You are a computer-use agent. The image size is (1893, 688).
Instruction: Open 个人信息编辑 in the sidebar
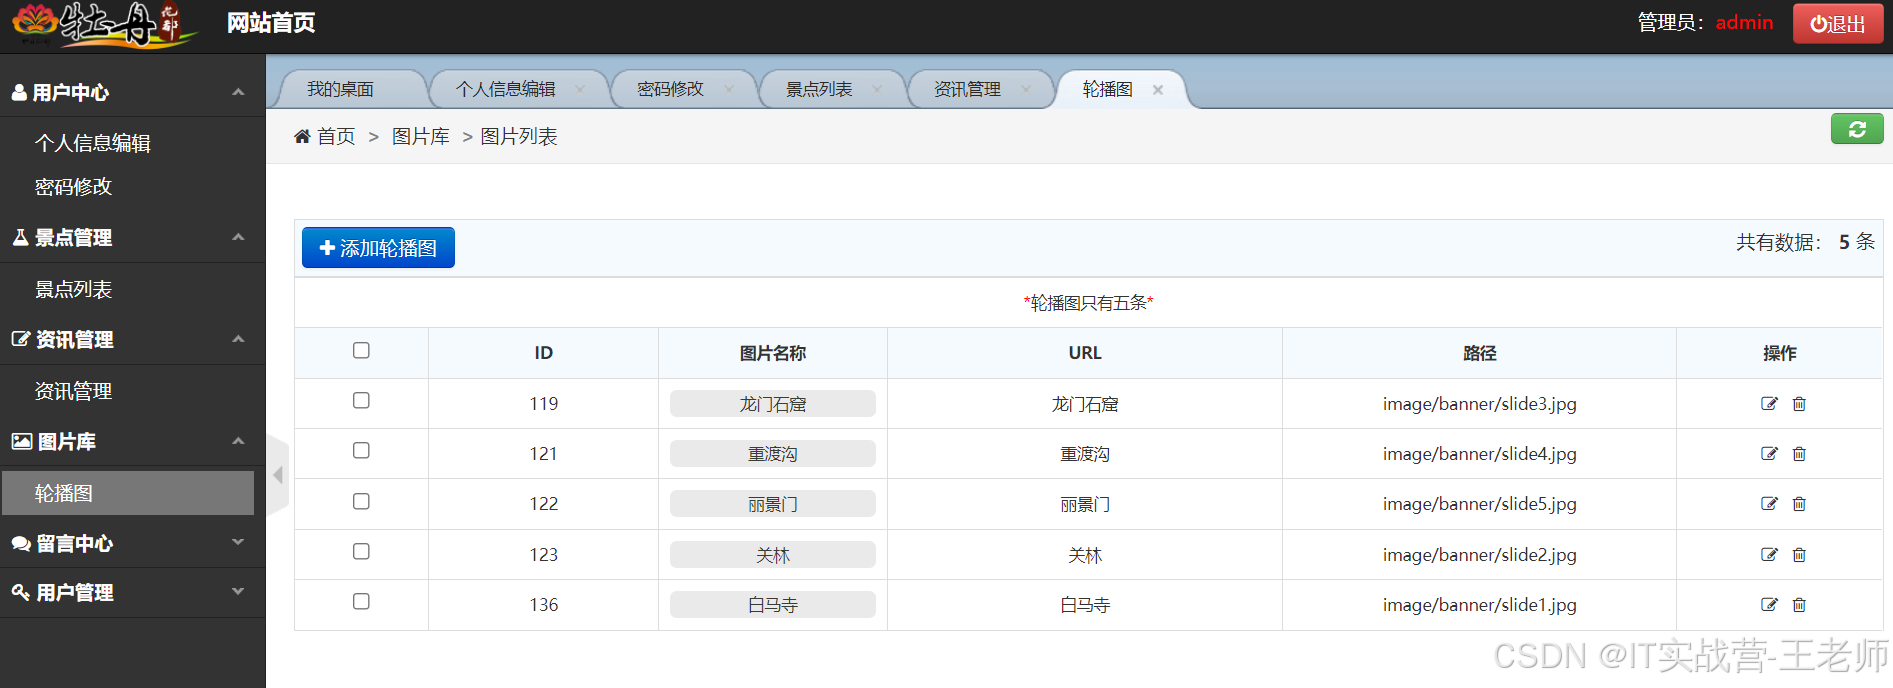tap(93, 143)
